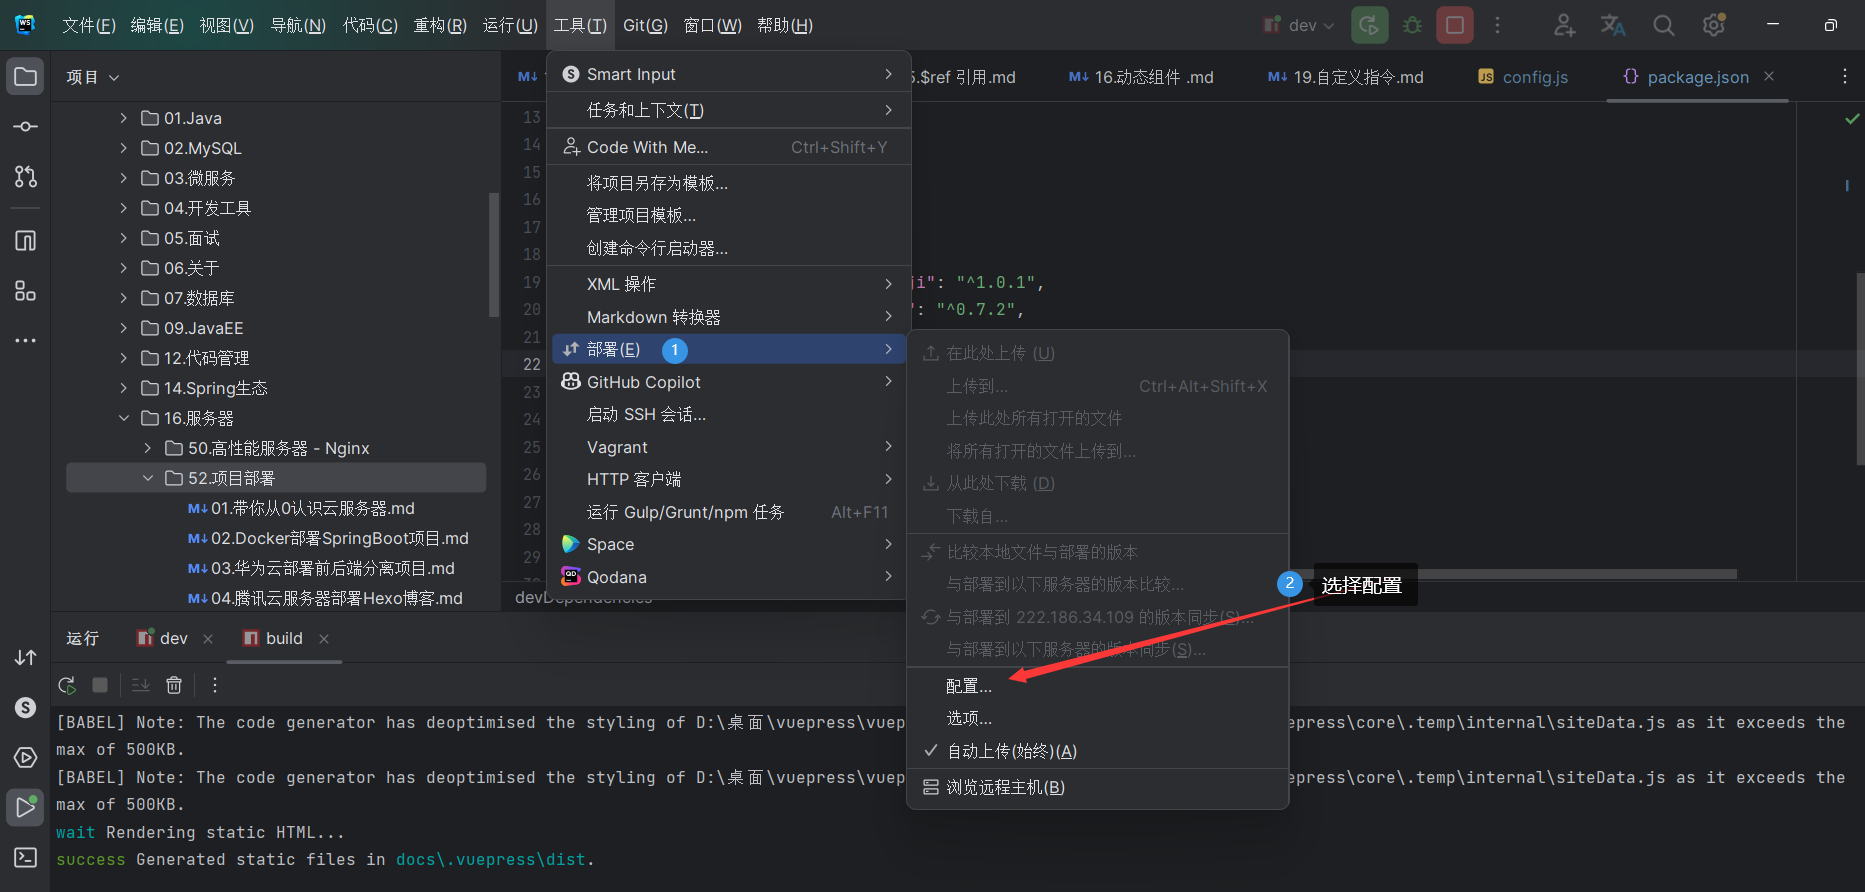This screenshot has height=892, width=1865.
Task: Click Code With Me... entry
Action: tap(729, 147)
